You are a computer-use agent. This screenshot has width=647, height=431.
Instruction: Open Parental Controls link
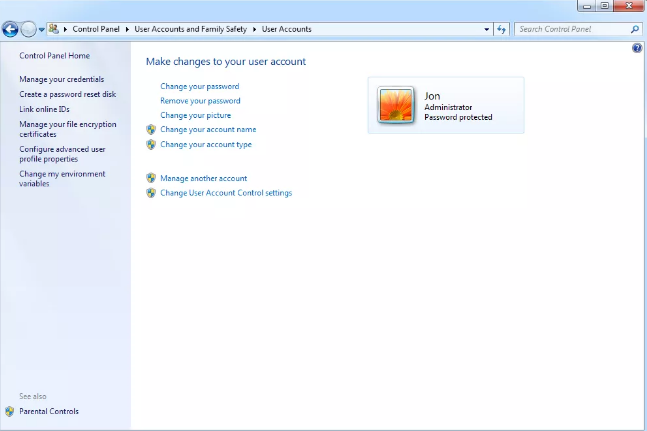coord(49,411)
